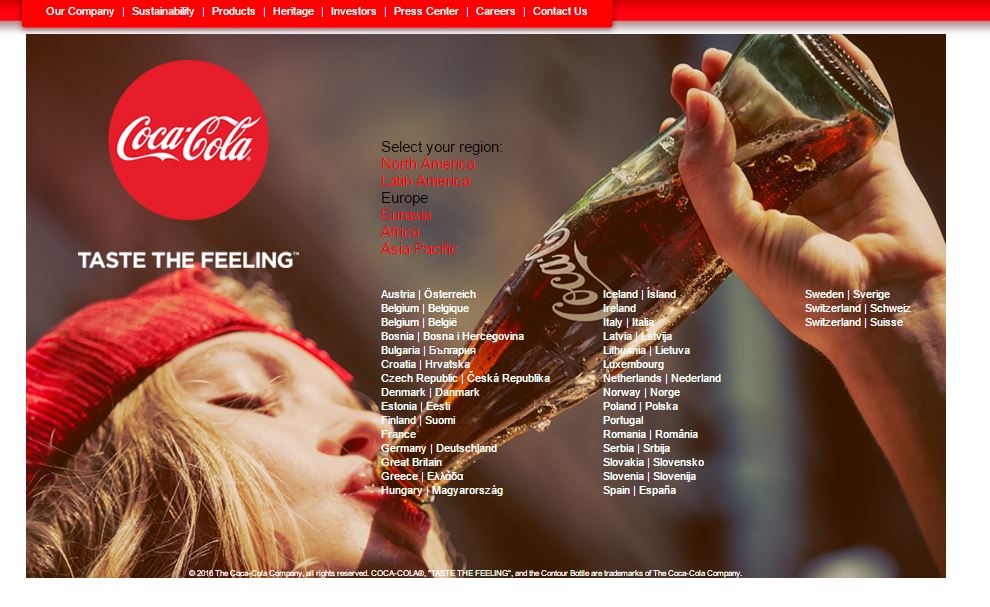Select the Asia Pacific region
This screenshot has height=607, width=990.
point(419,249)
